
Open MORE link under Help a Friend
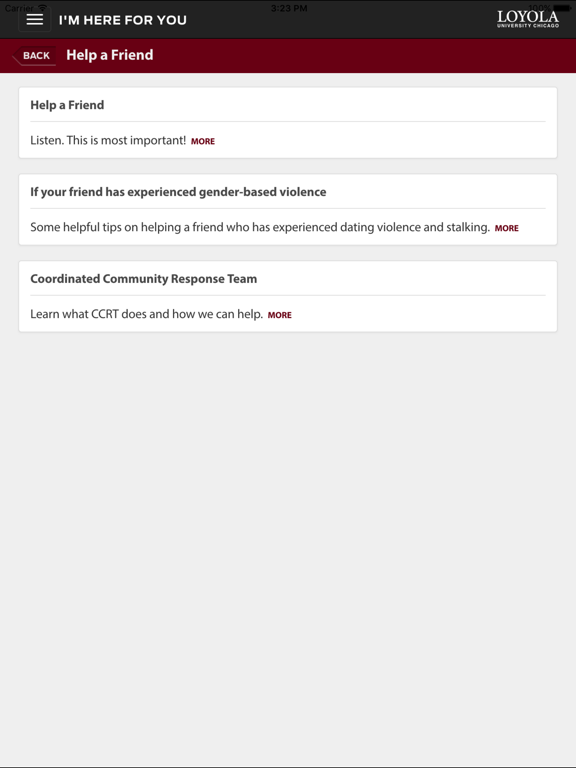tap(203, 141)
